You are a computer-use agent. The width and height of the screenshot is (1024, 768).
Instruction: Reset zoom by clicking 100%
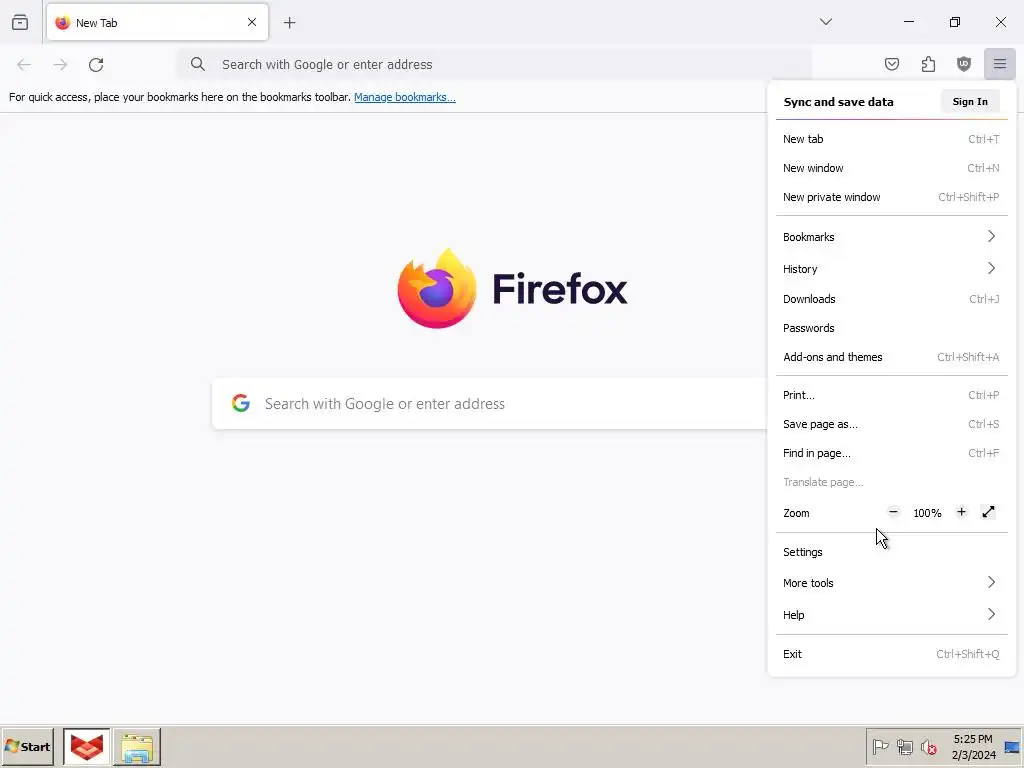(x=927, y=513)
